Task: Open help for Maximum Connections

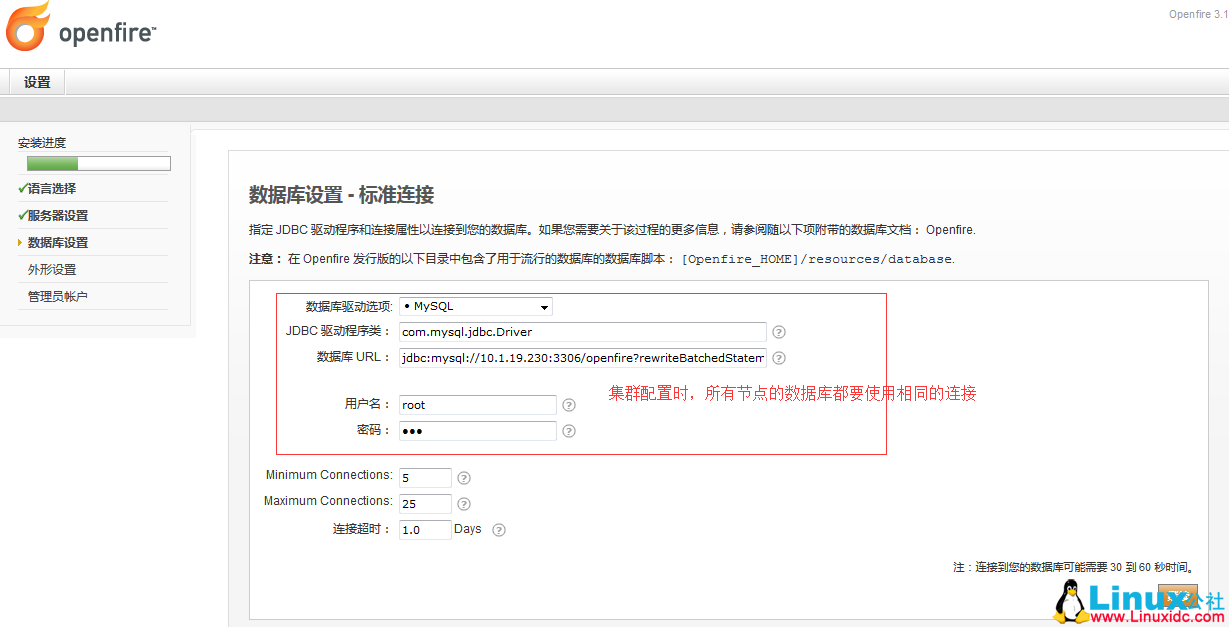Action: point(463,504)
